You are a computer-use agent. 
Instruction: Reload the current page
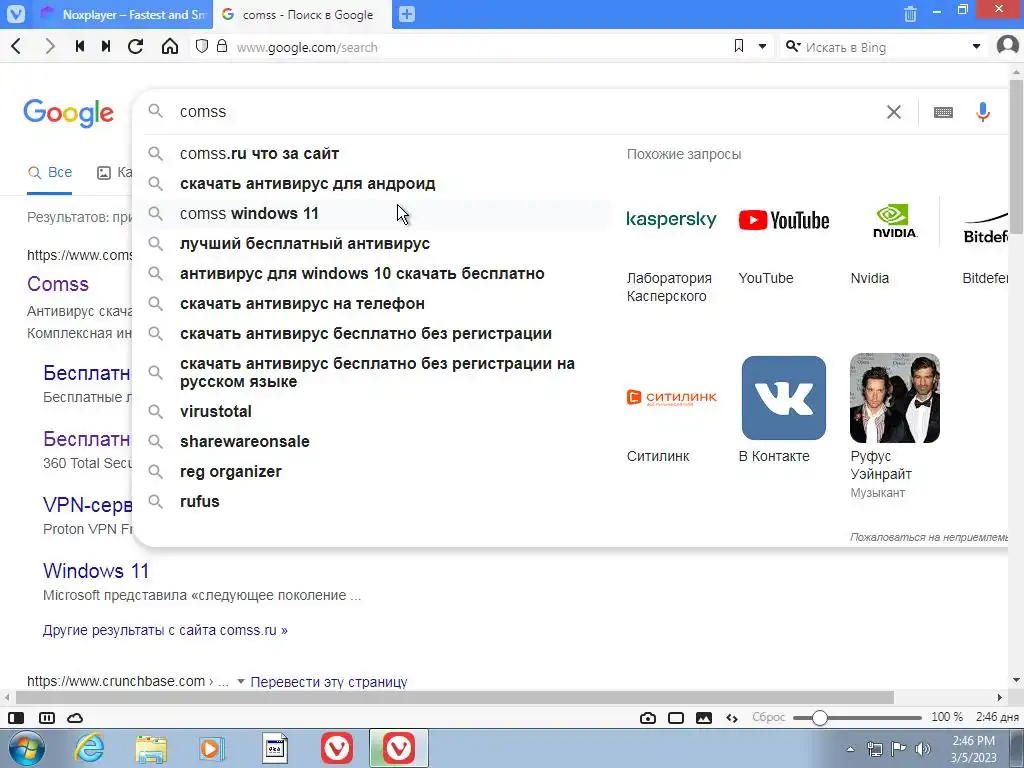pos(135,46)
